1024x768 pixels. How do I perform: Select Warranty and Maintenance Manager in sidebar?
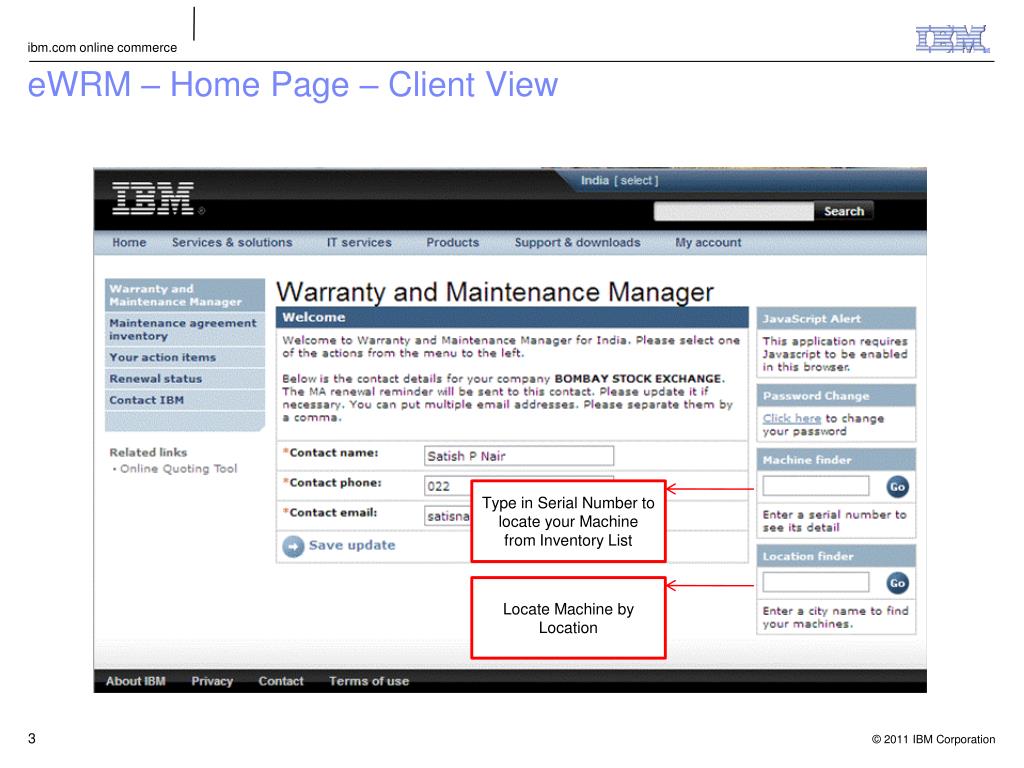click(185, 295)
